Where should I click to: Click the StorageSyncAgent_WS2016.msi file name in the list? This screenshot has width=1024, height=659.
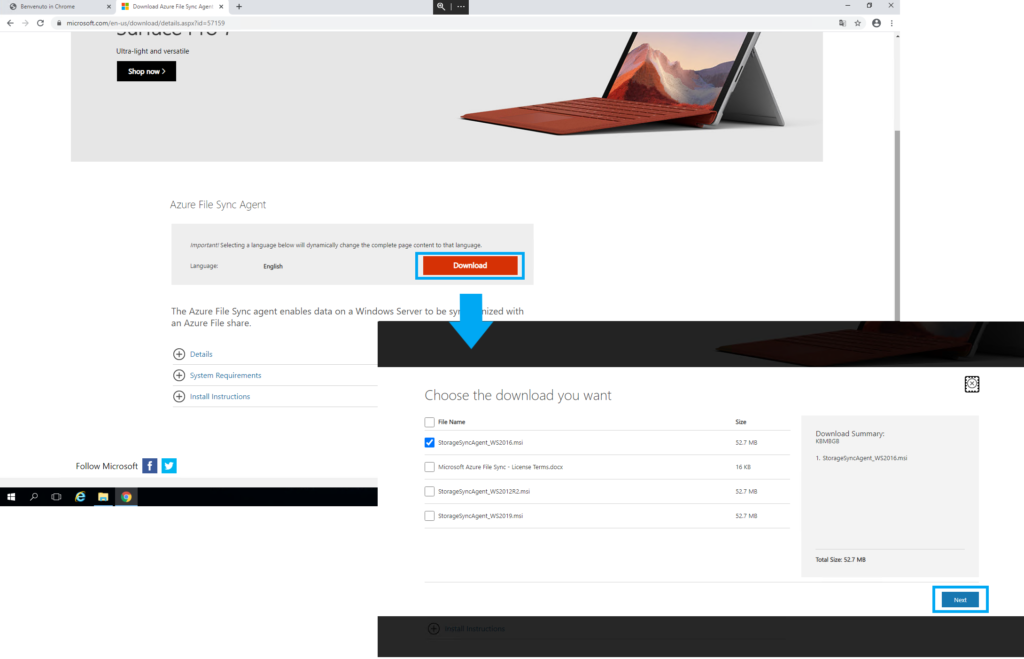click(481, 443)
